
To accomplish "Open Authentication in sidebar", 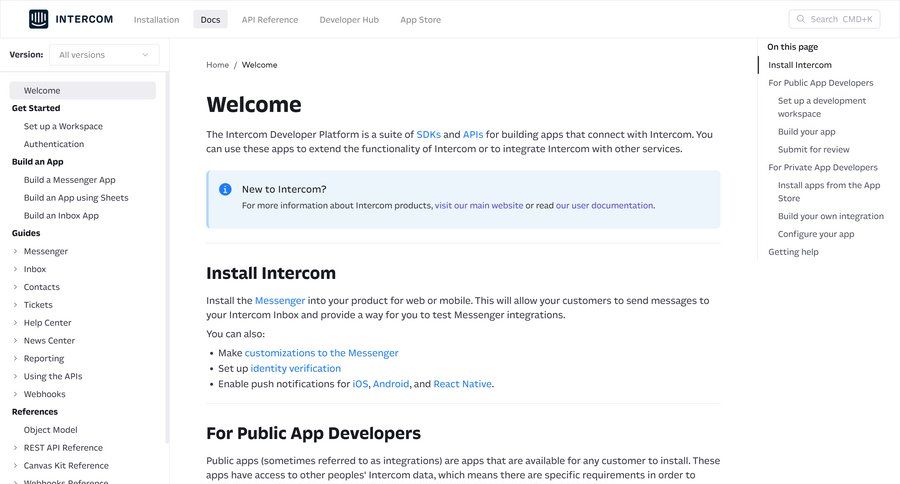I will 54,144.
